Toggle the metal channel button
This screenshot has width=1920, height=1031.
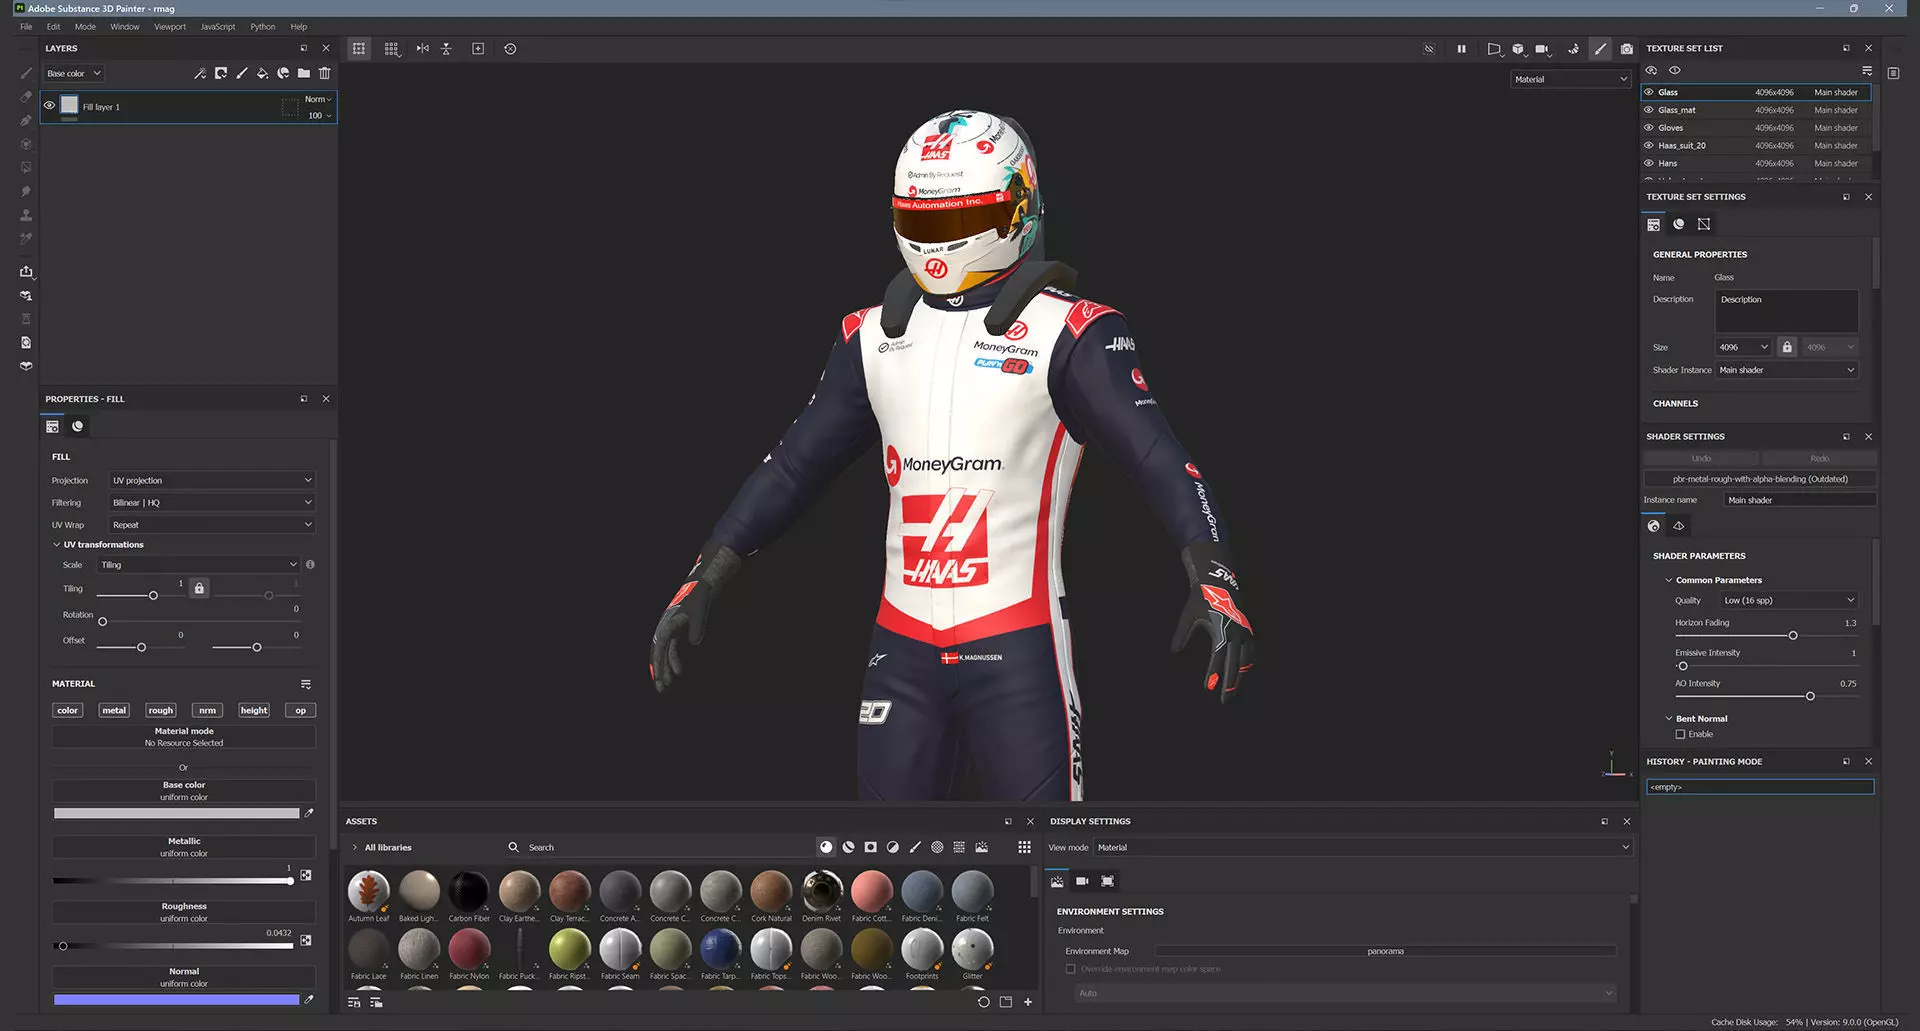(114, 710)
